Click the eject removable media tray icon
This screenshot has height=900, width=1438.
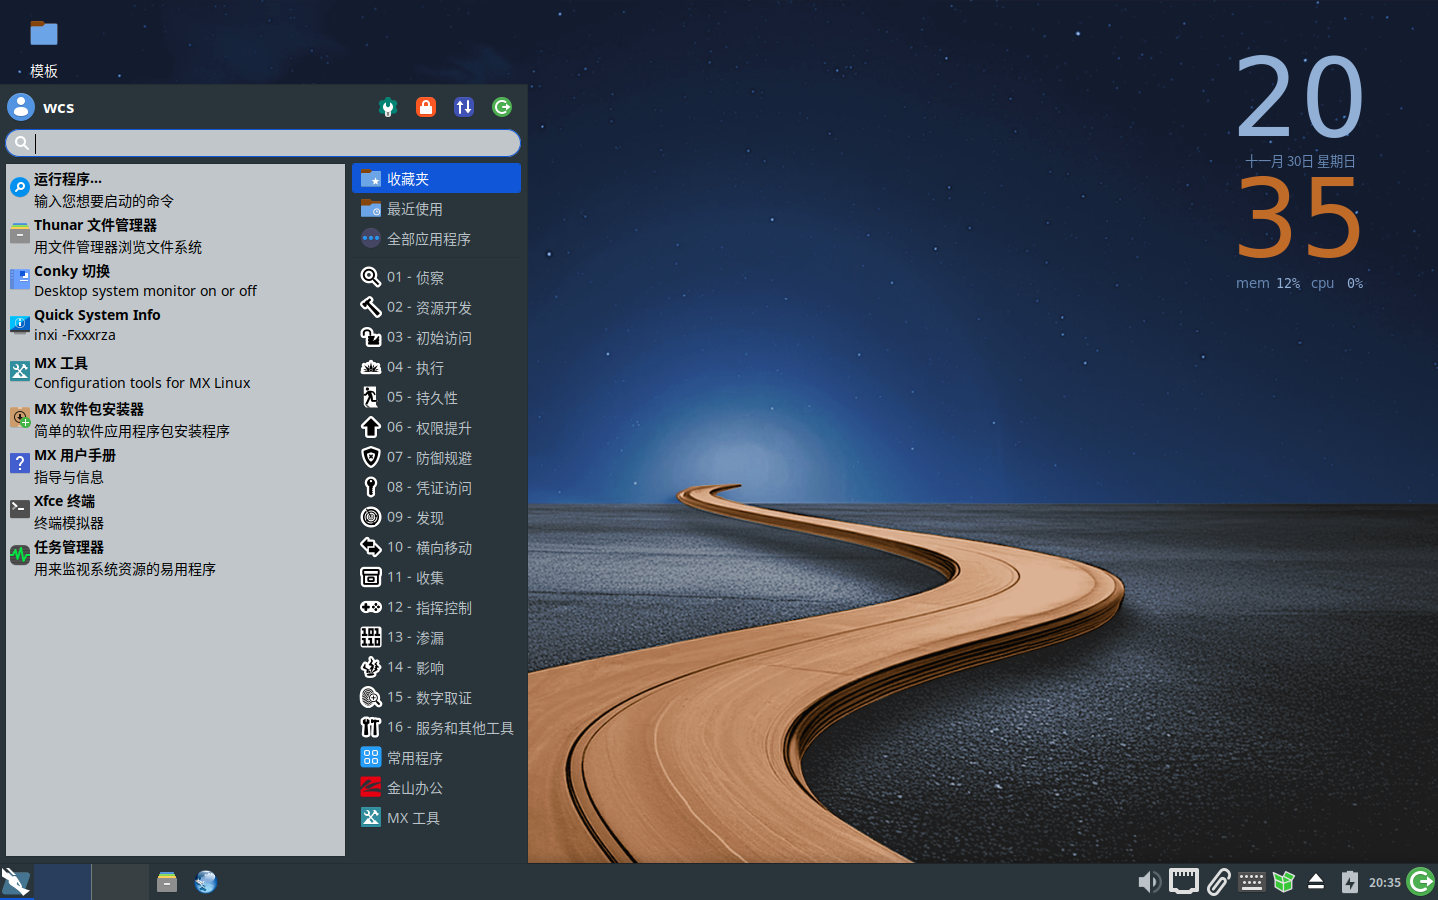pos(1316,881)
